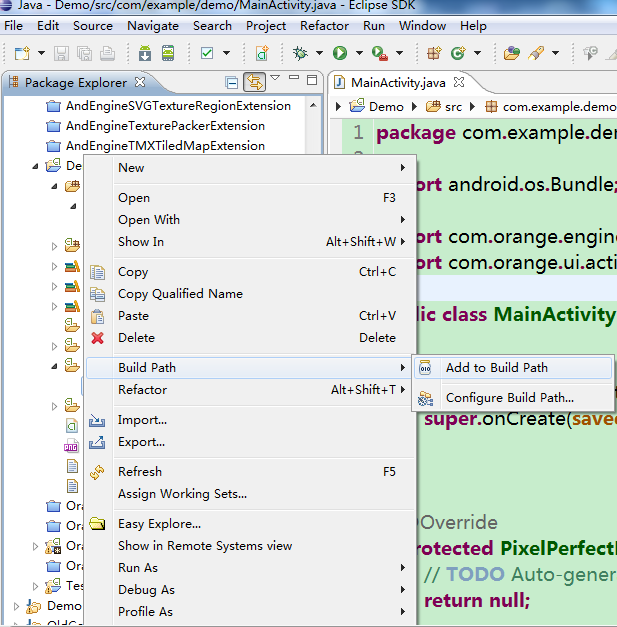The image size is (617, 627).
Task: Click the Run External Tools icon
Action: coord(379,53)
